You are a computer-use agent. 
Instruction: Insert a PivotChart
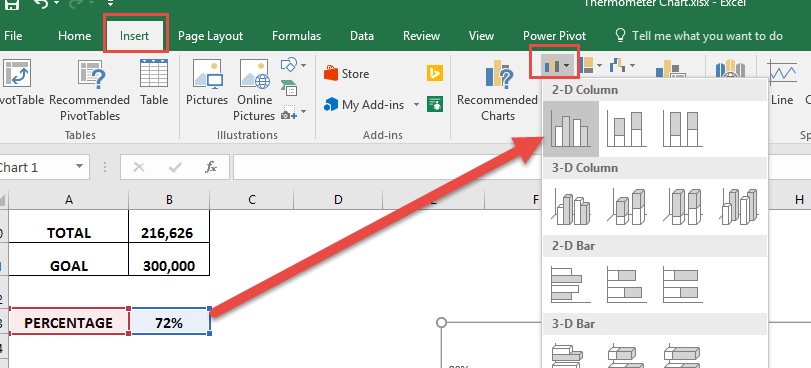(x=670, y=69)
